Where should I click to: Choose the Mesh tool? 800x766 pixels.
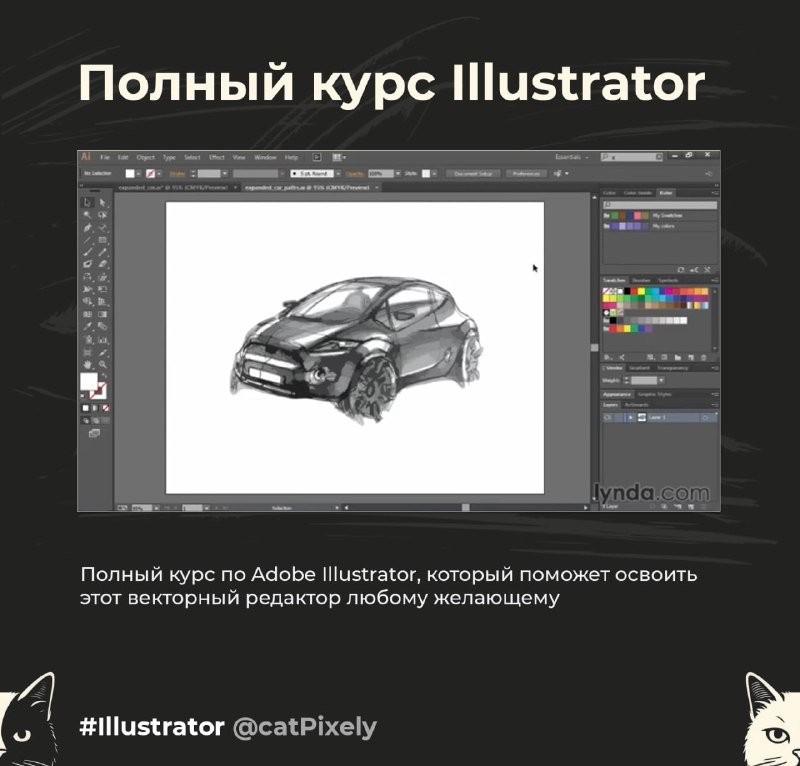[x=88, y=314]
